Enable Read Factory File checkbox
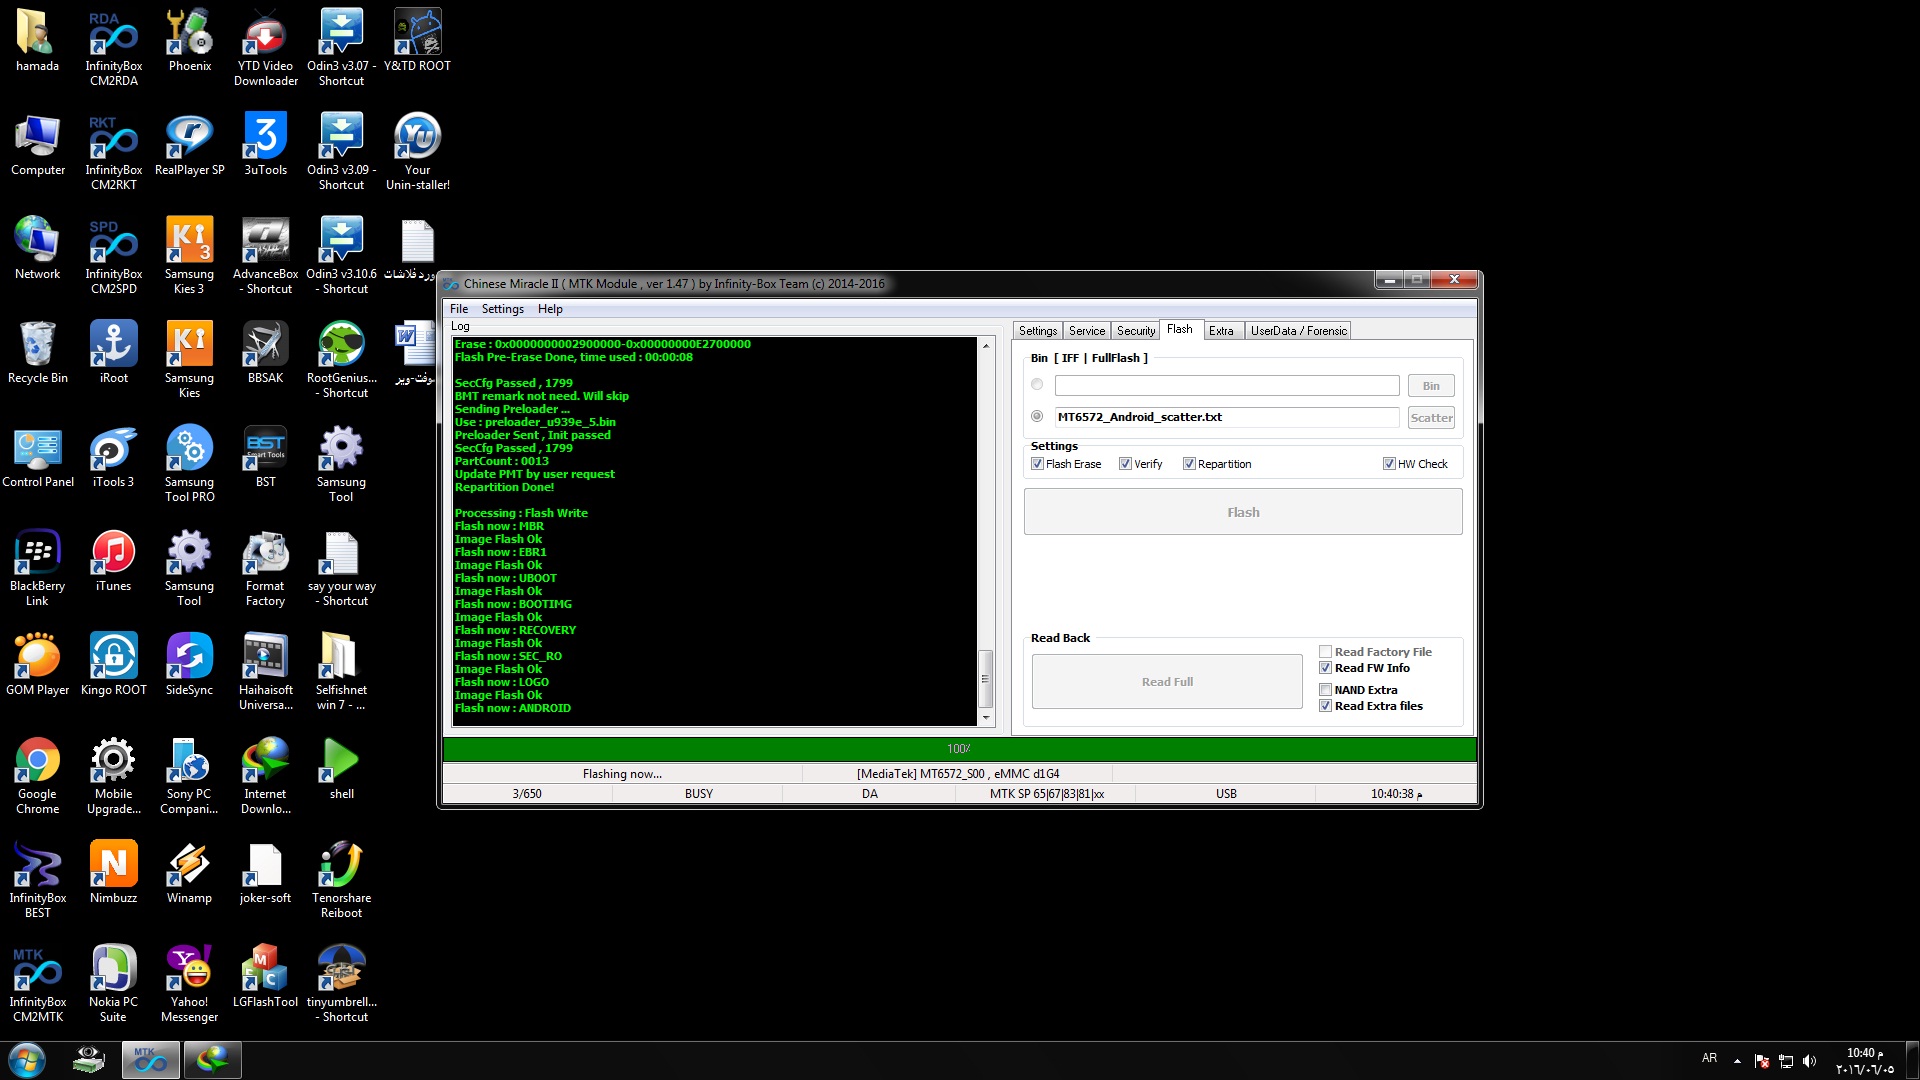 pos(1326,652)
